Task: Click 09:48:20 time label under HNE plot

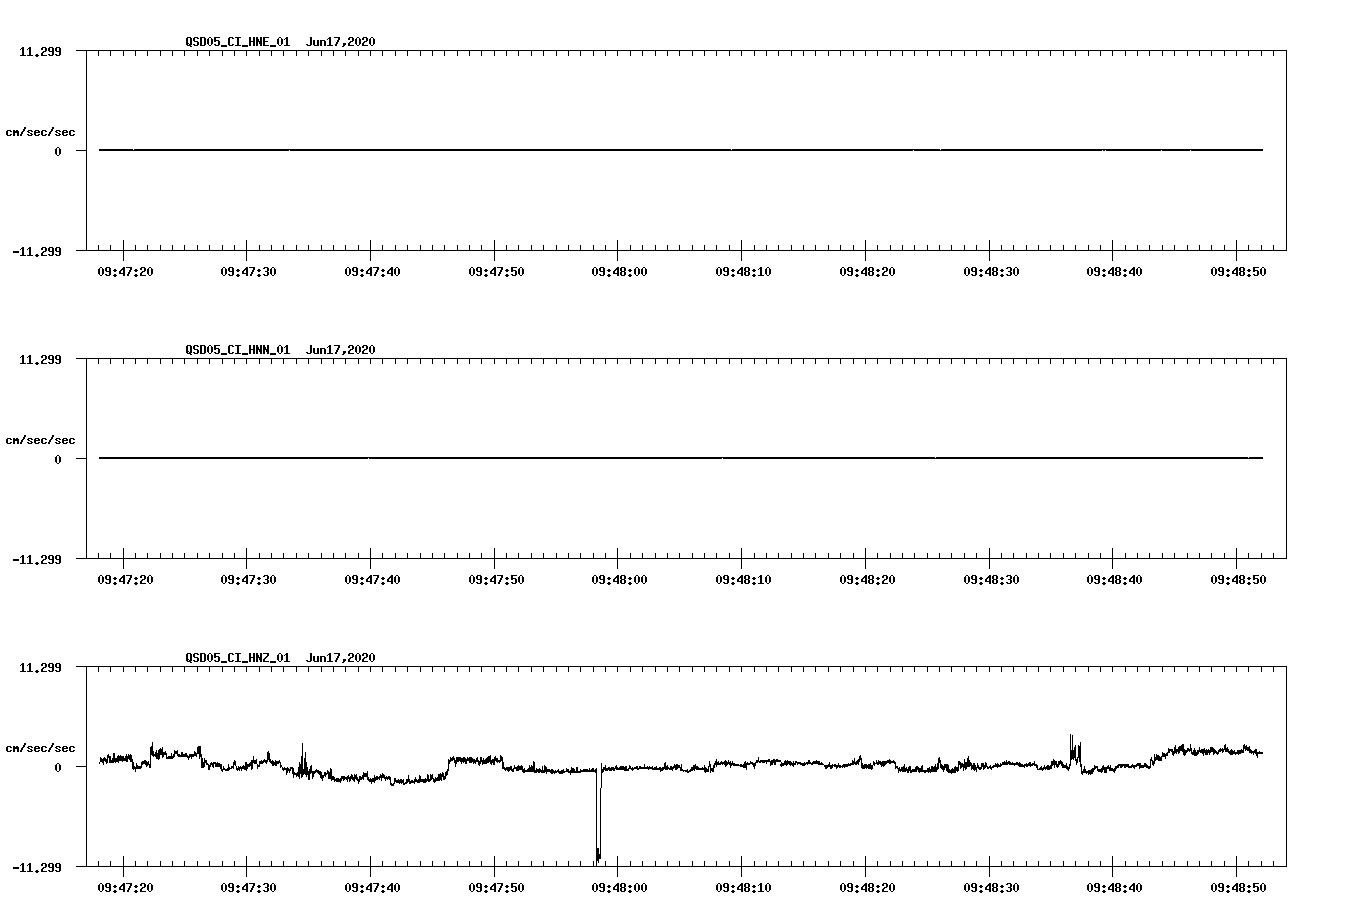Action: [867, 272]
